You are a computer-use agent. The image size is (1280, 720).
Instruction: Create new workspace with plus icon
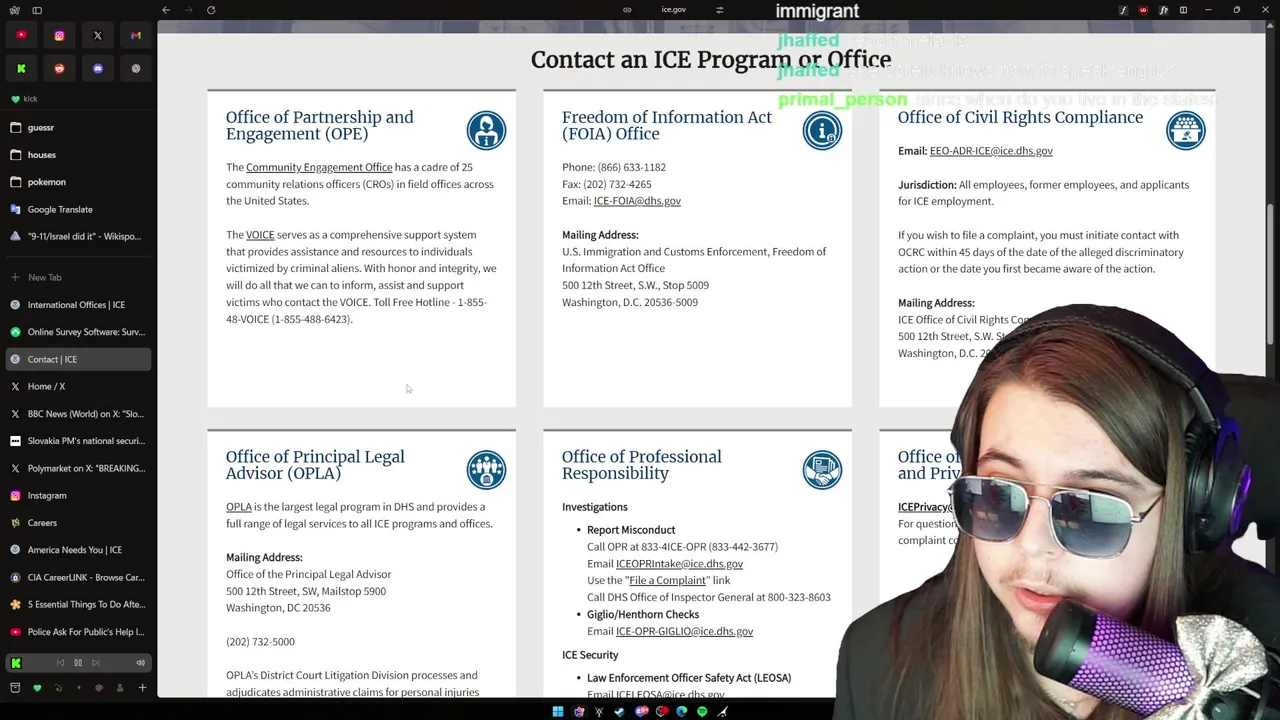click(x=142, y=688)
